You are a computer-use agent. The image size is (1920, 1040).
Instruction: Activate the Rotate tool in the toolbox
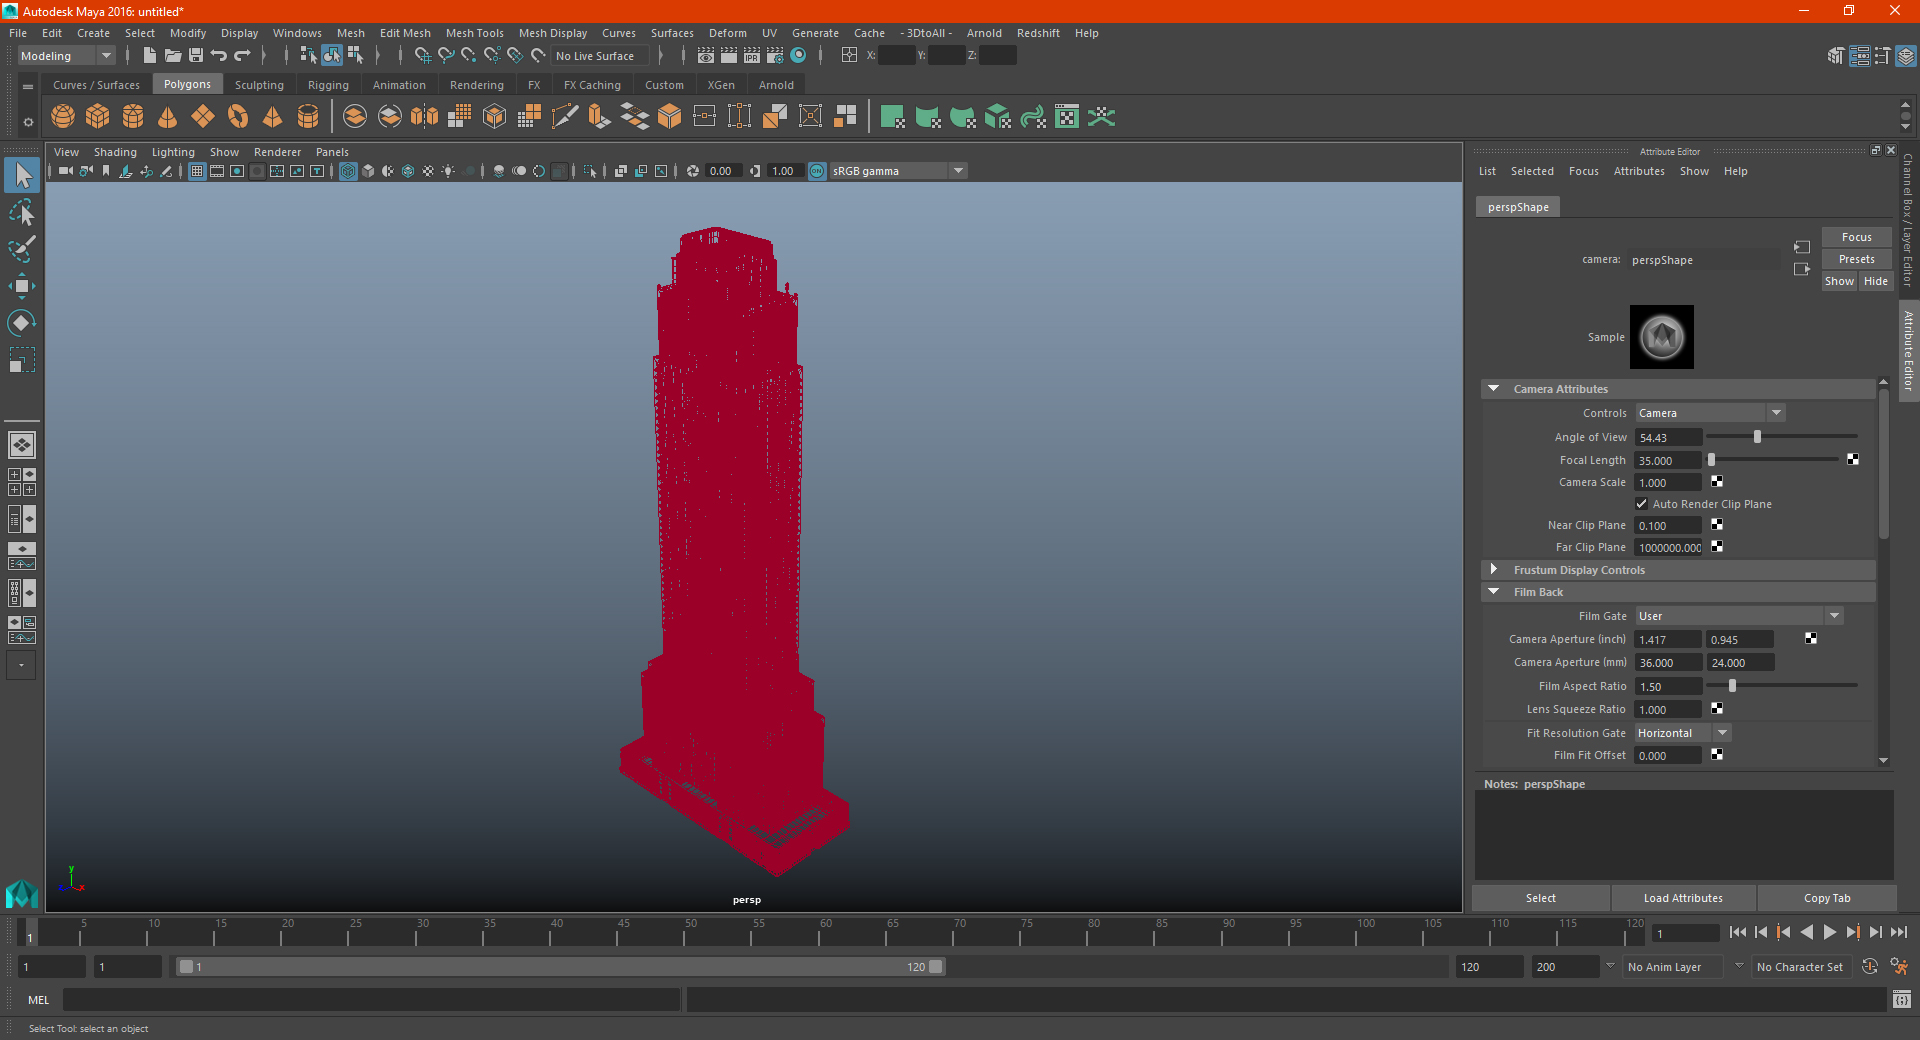pyautogui.click(x=22, y=323)
